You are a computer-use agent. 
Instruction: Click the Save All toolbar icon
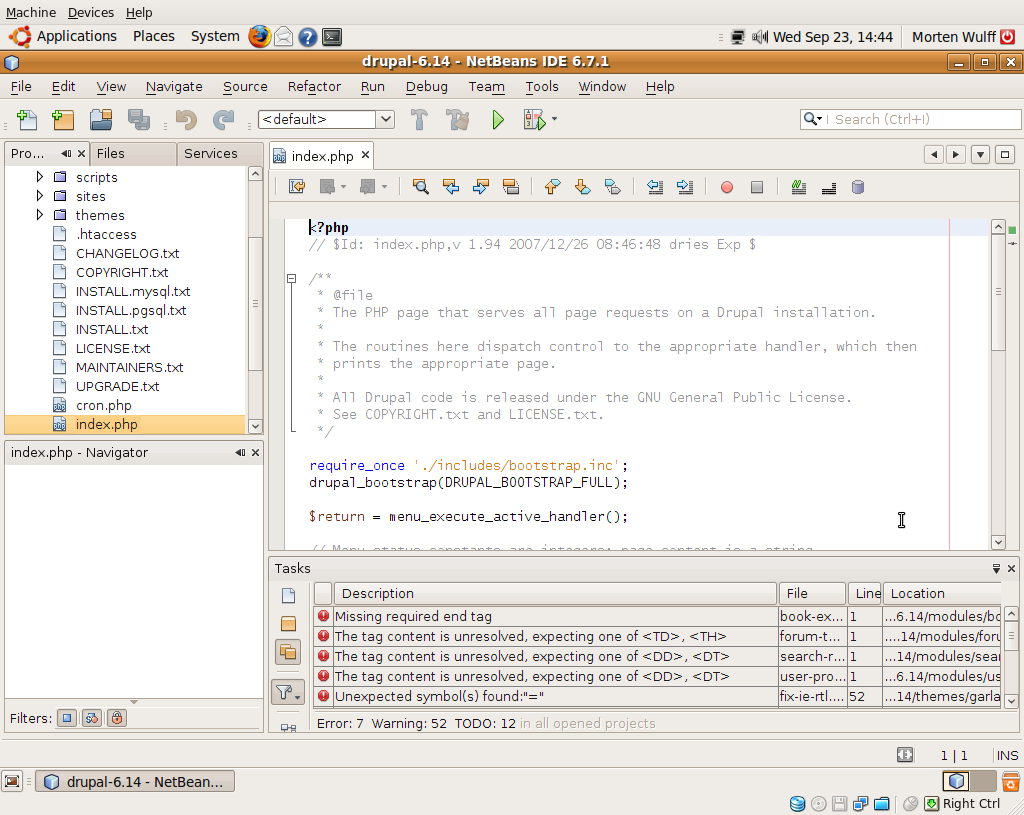[x=138, y=120]
